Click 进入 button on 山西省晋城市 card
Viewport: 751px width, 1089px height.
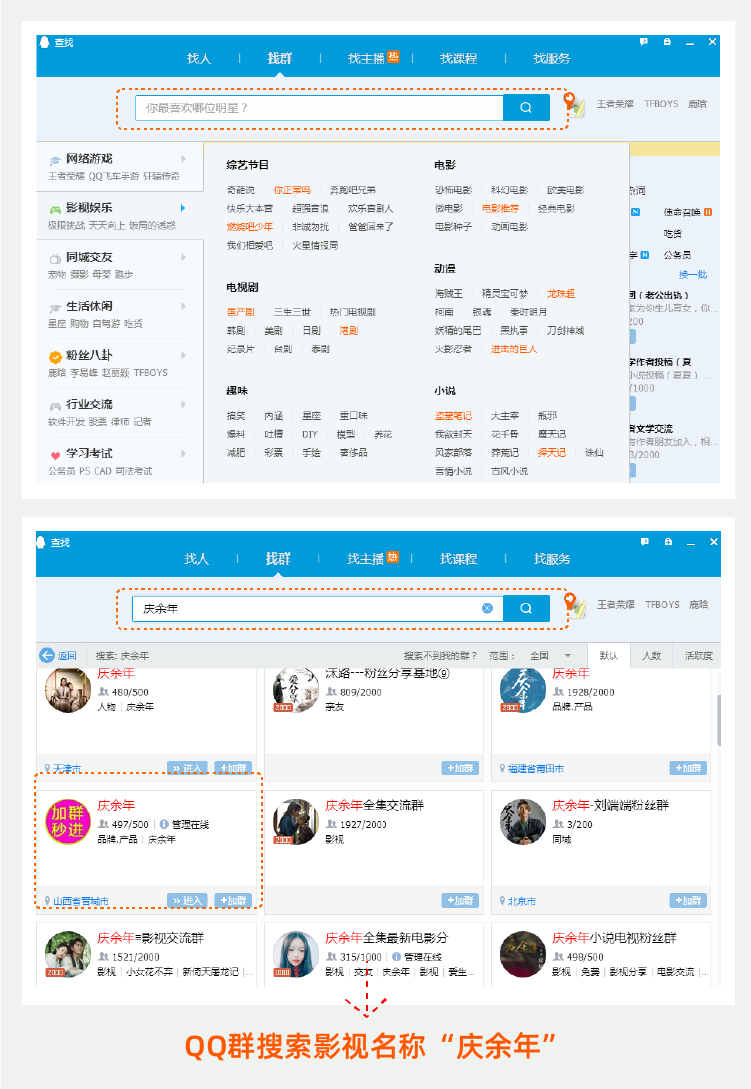[x=187, y=901]
